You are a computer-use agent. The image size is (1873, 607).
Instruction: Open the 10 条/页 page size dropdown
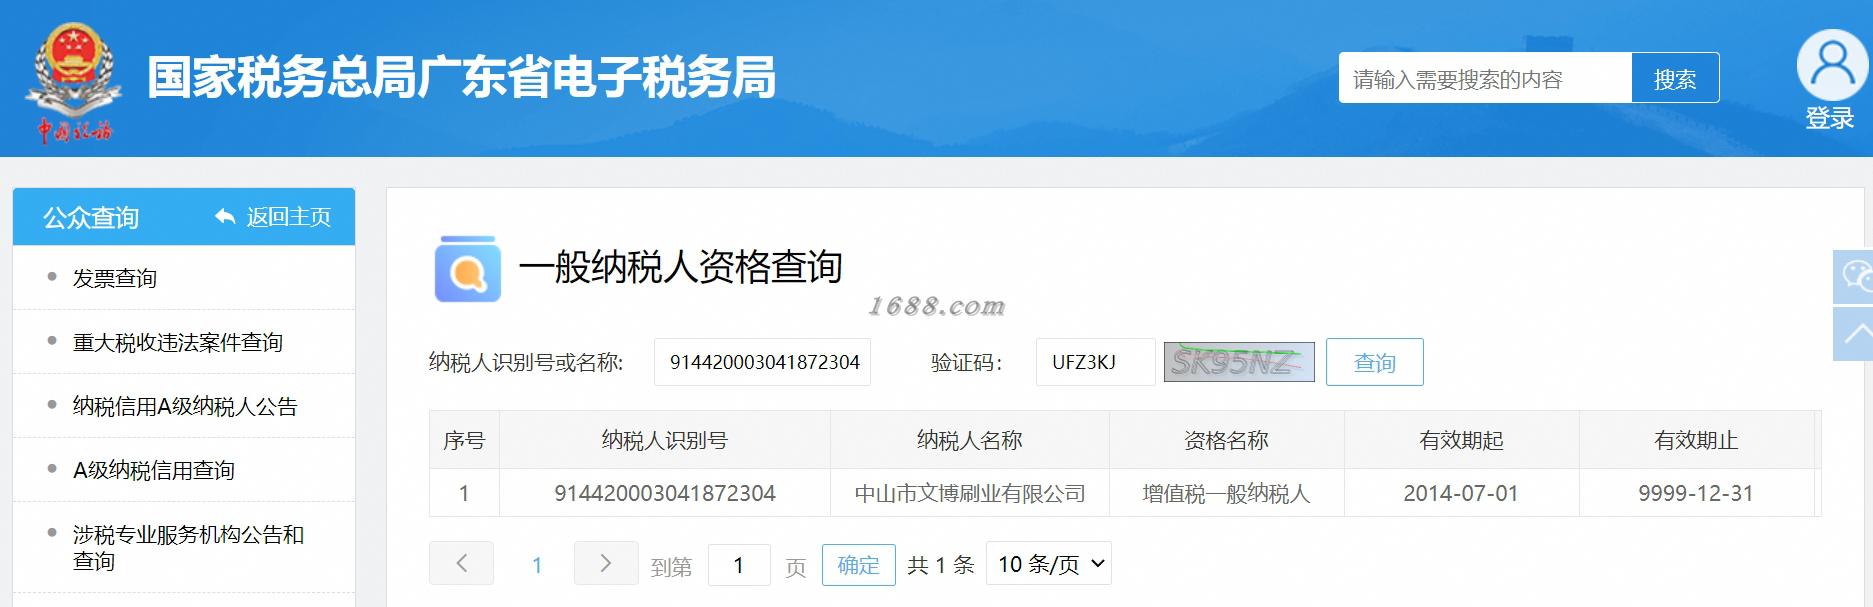point(1048,564)
